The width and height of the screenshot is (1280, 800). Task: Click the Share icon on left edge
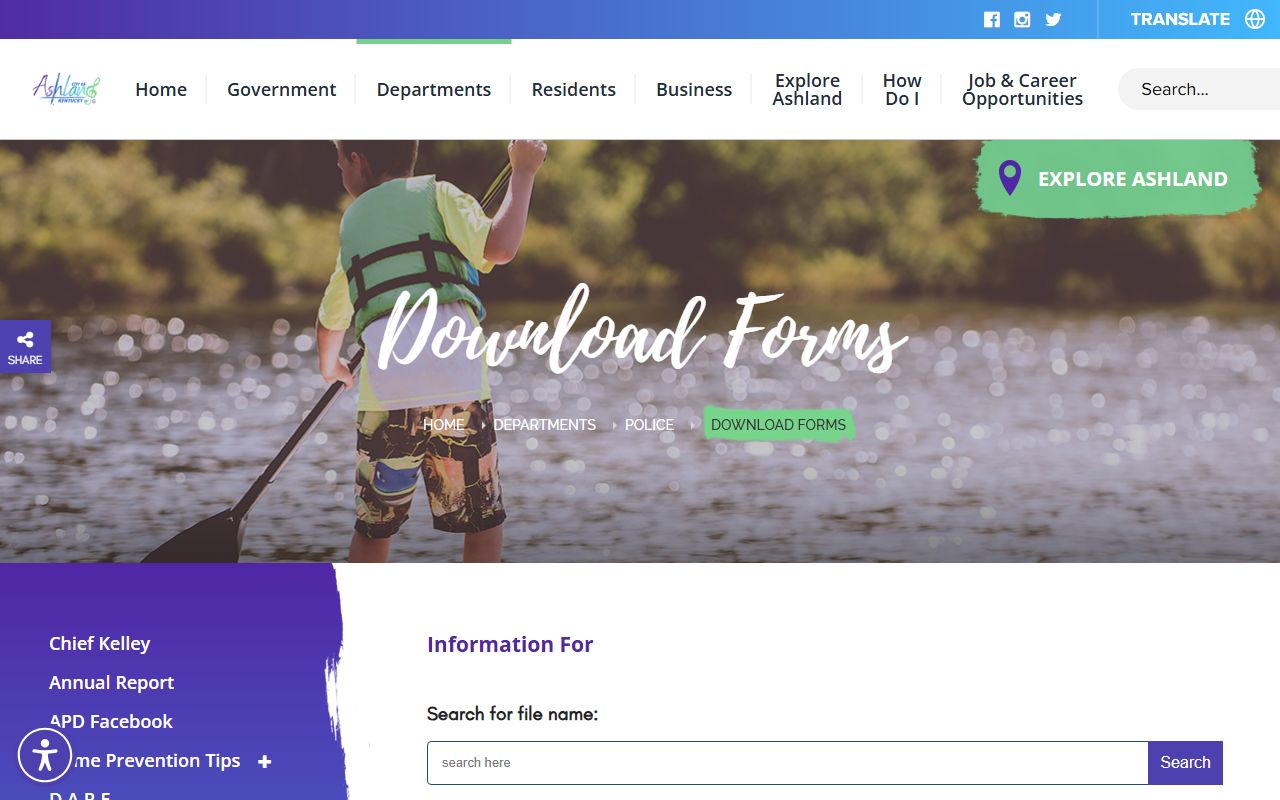pyautogui.click(x=25, y=347)
